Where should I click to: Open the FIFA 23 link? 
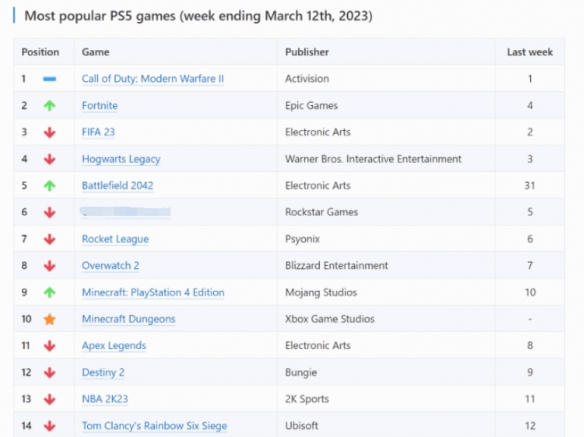(98, 132)
